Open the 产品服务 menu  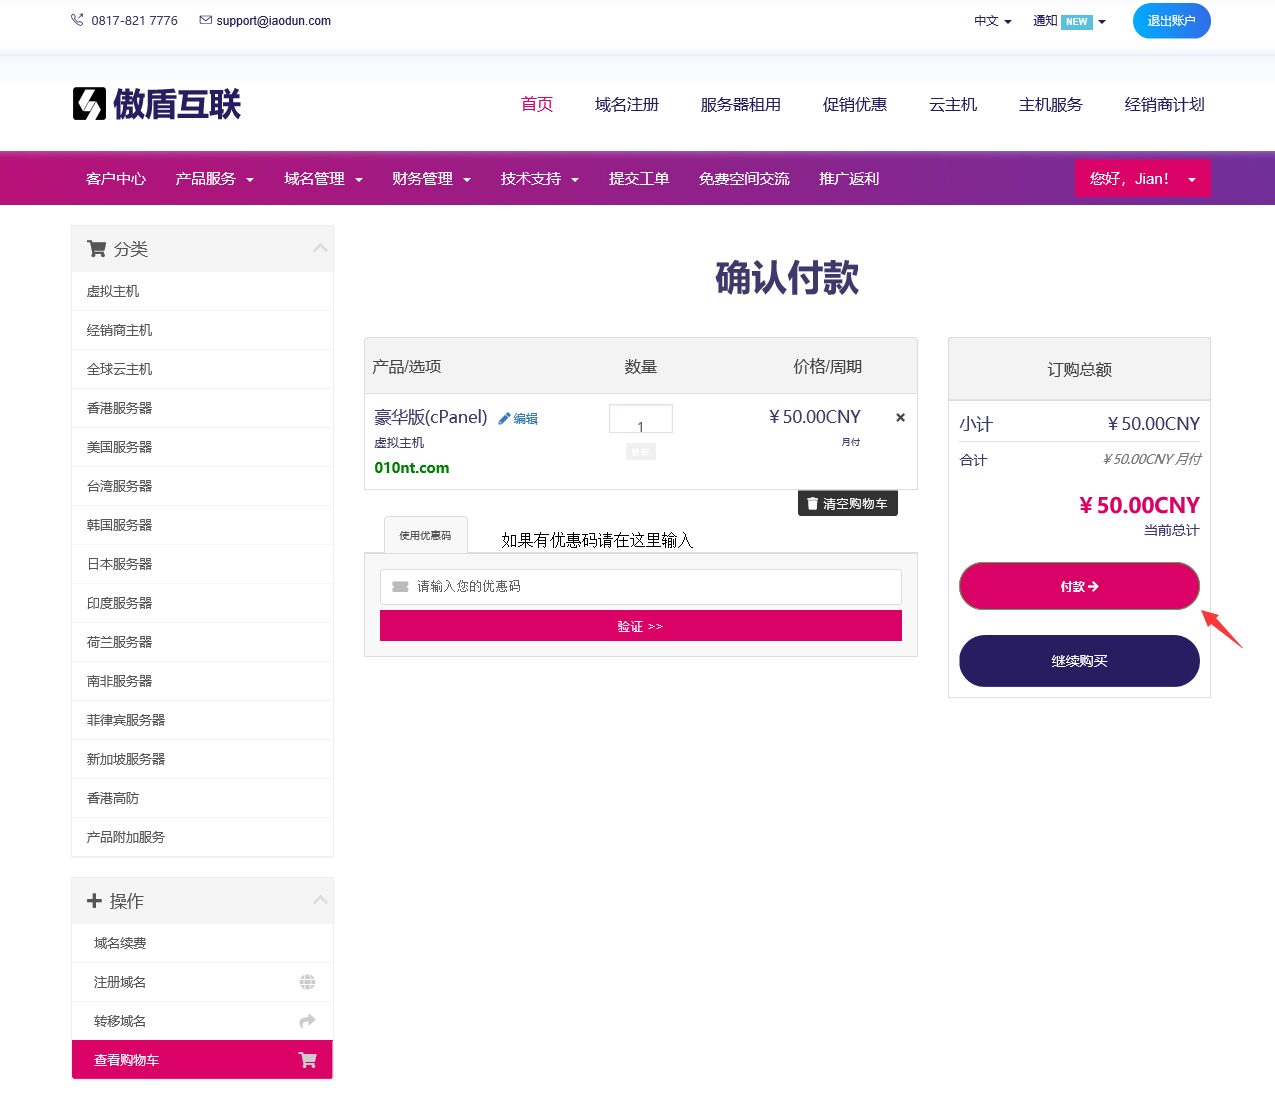214,179
